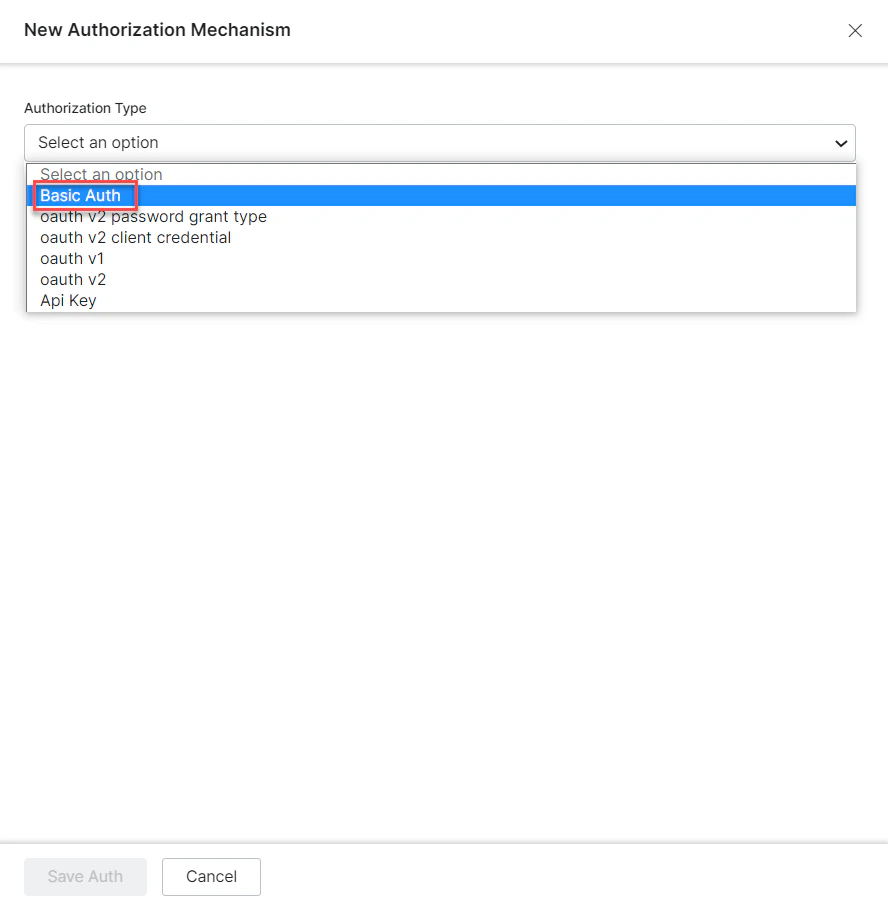Click the Select an option placeholder entry
Viewport: 888px width, 904px height.
click(100, 174)
